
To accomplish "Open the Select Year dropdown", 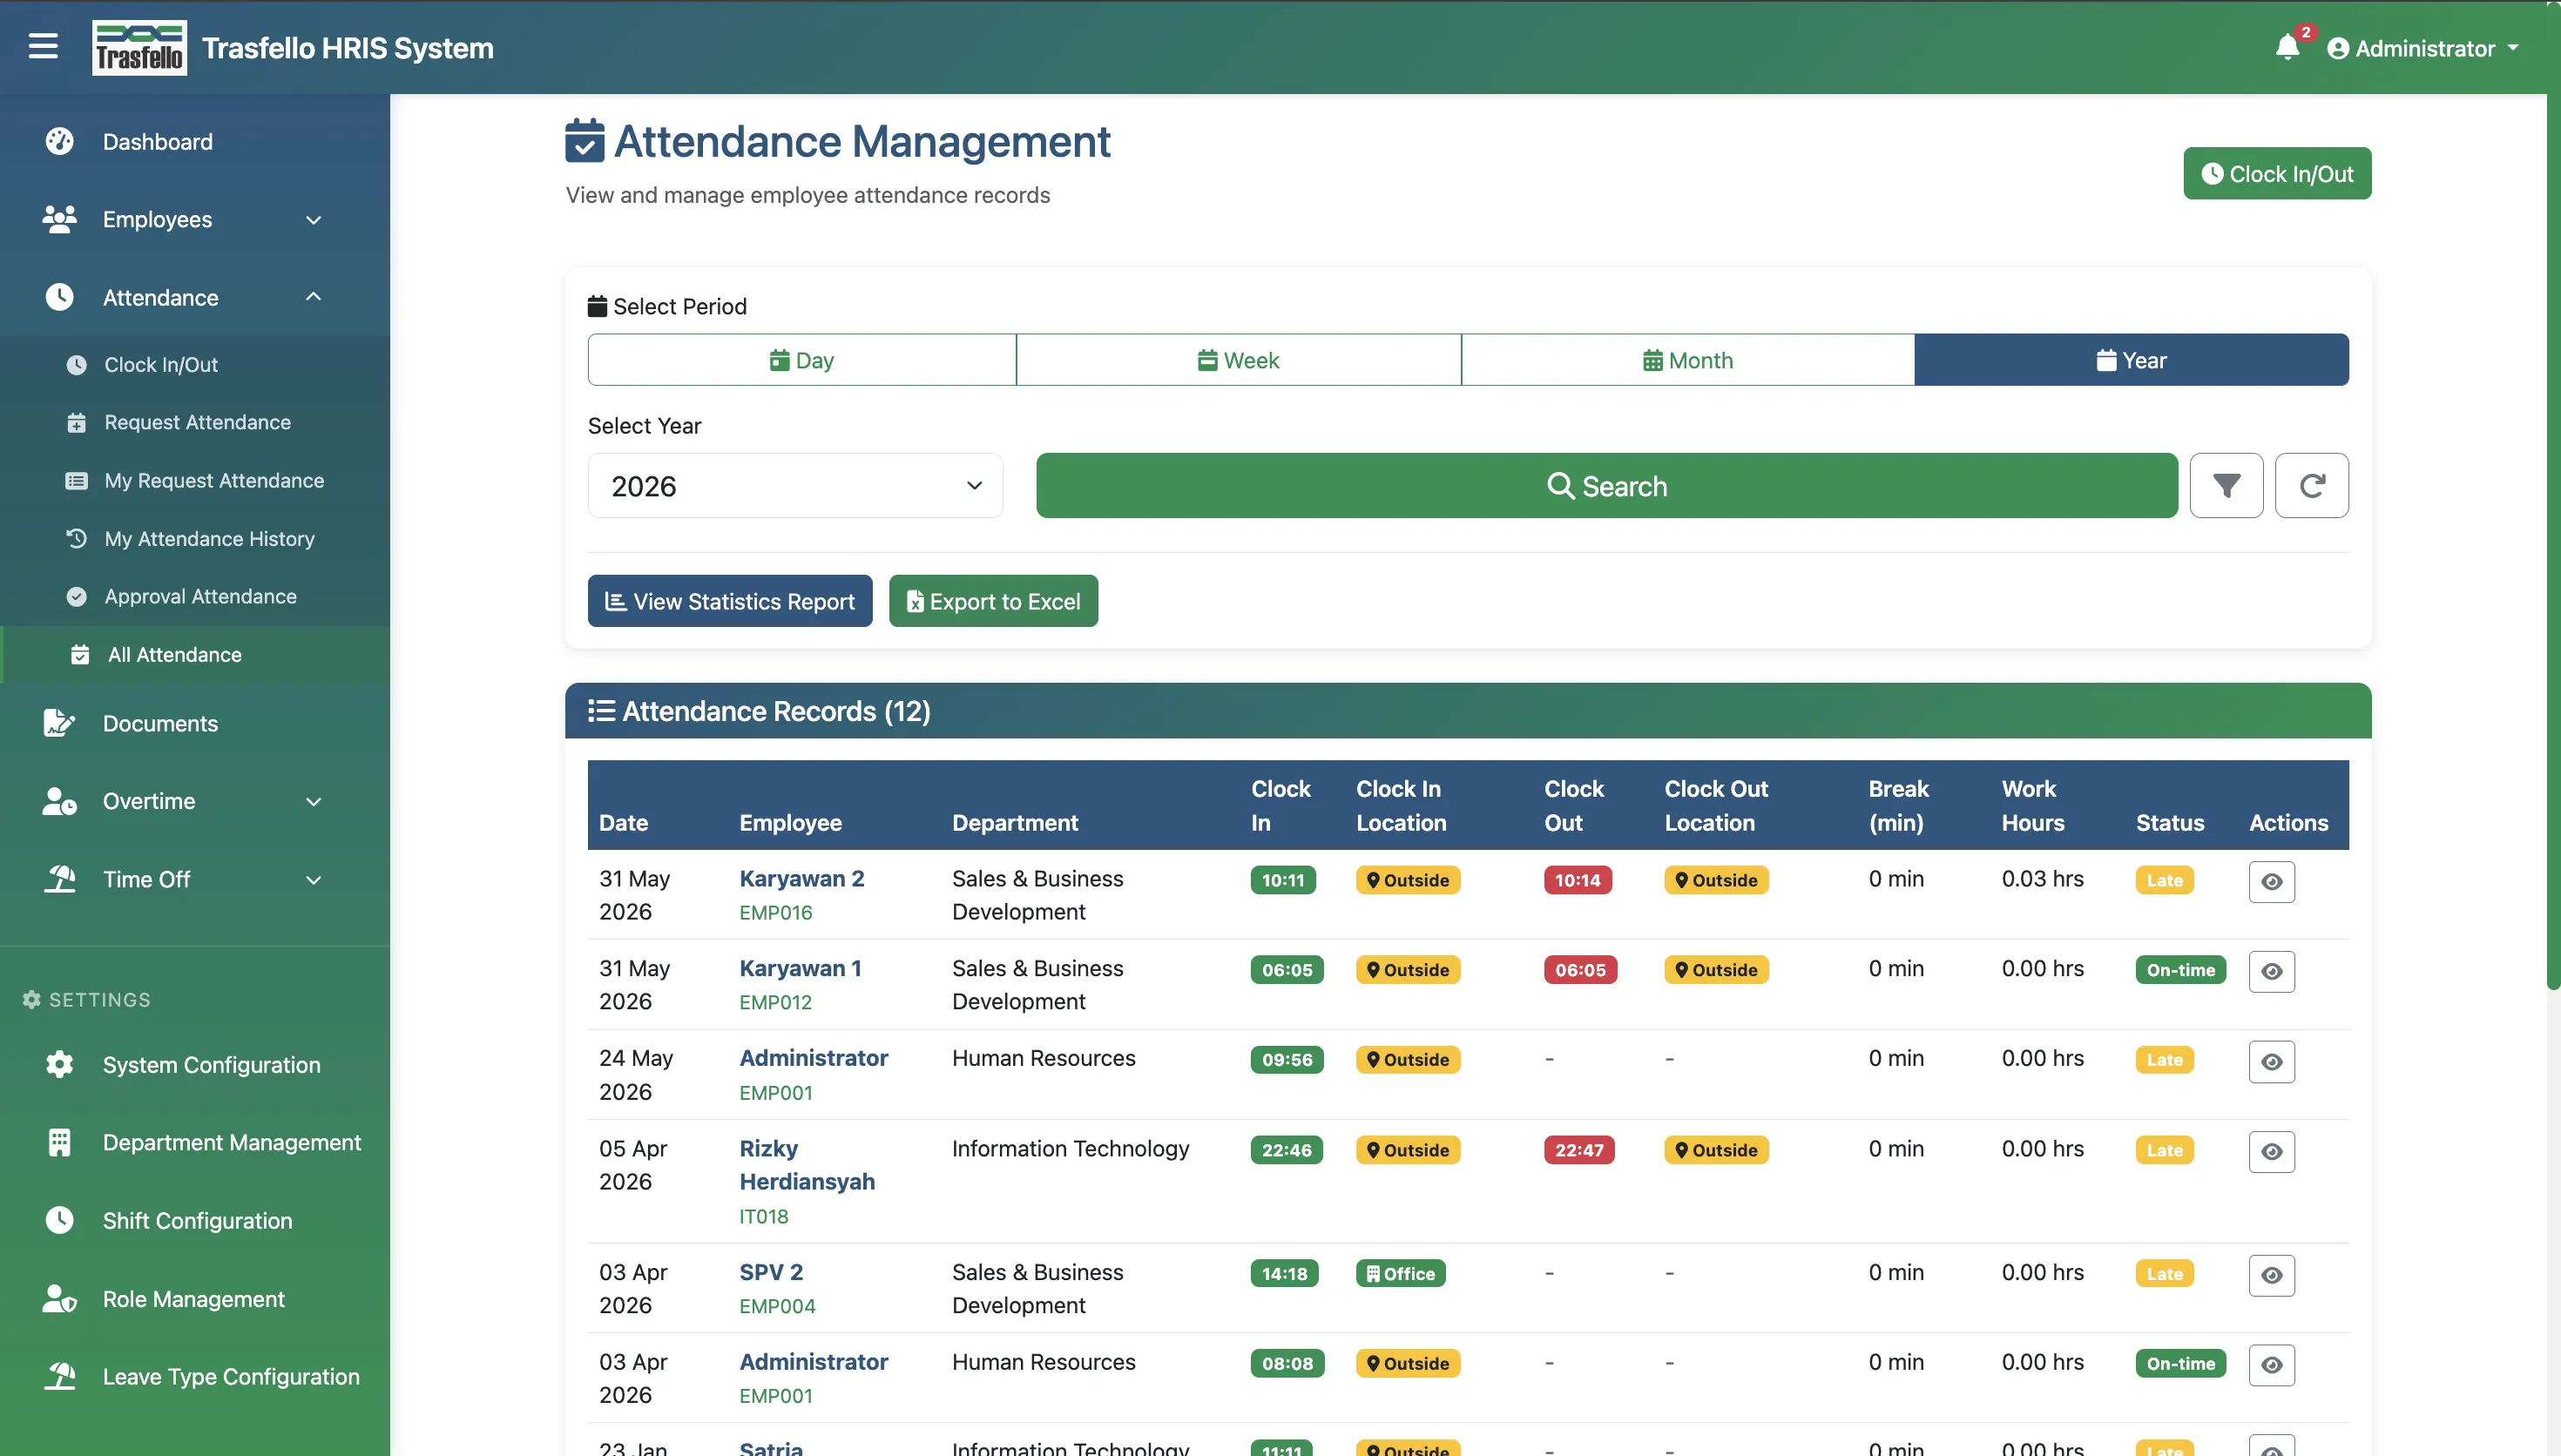I will (x=796, y=486).
